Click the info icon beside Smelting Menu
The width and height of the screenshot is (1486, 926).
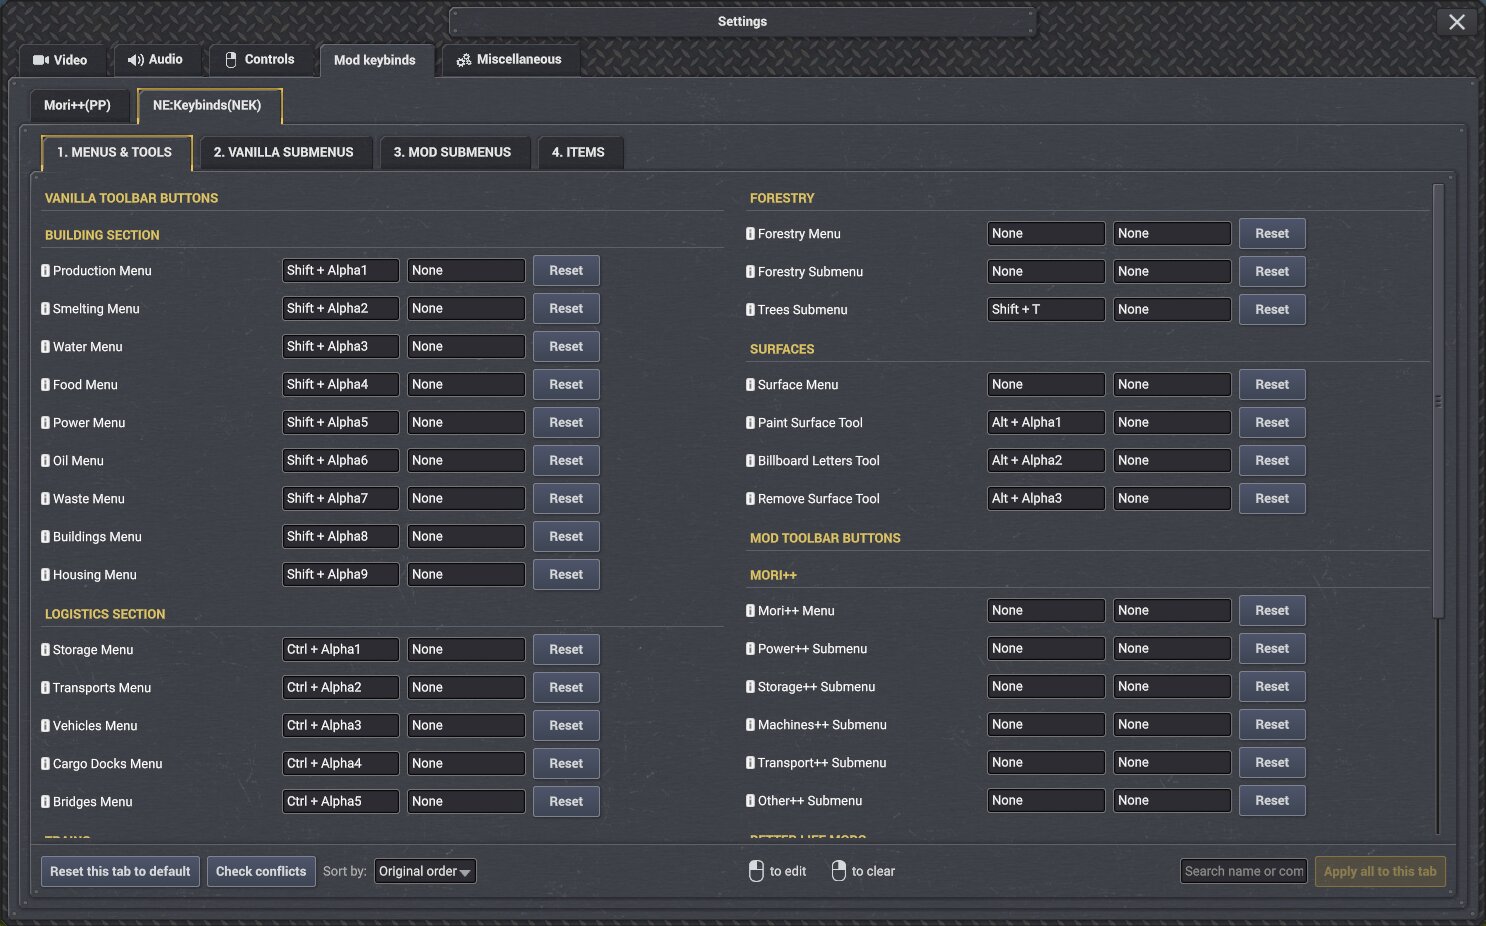pos(45,309)
